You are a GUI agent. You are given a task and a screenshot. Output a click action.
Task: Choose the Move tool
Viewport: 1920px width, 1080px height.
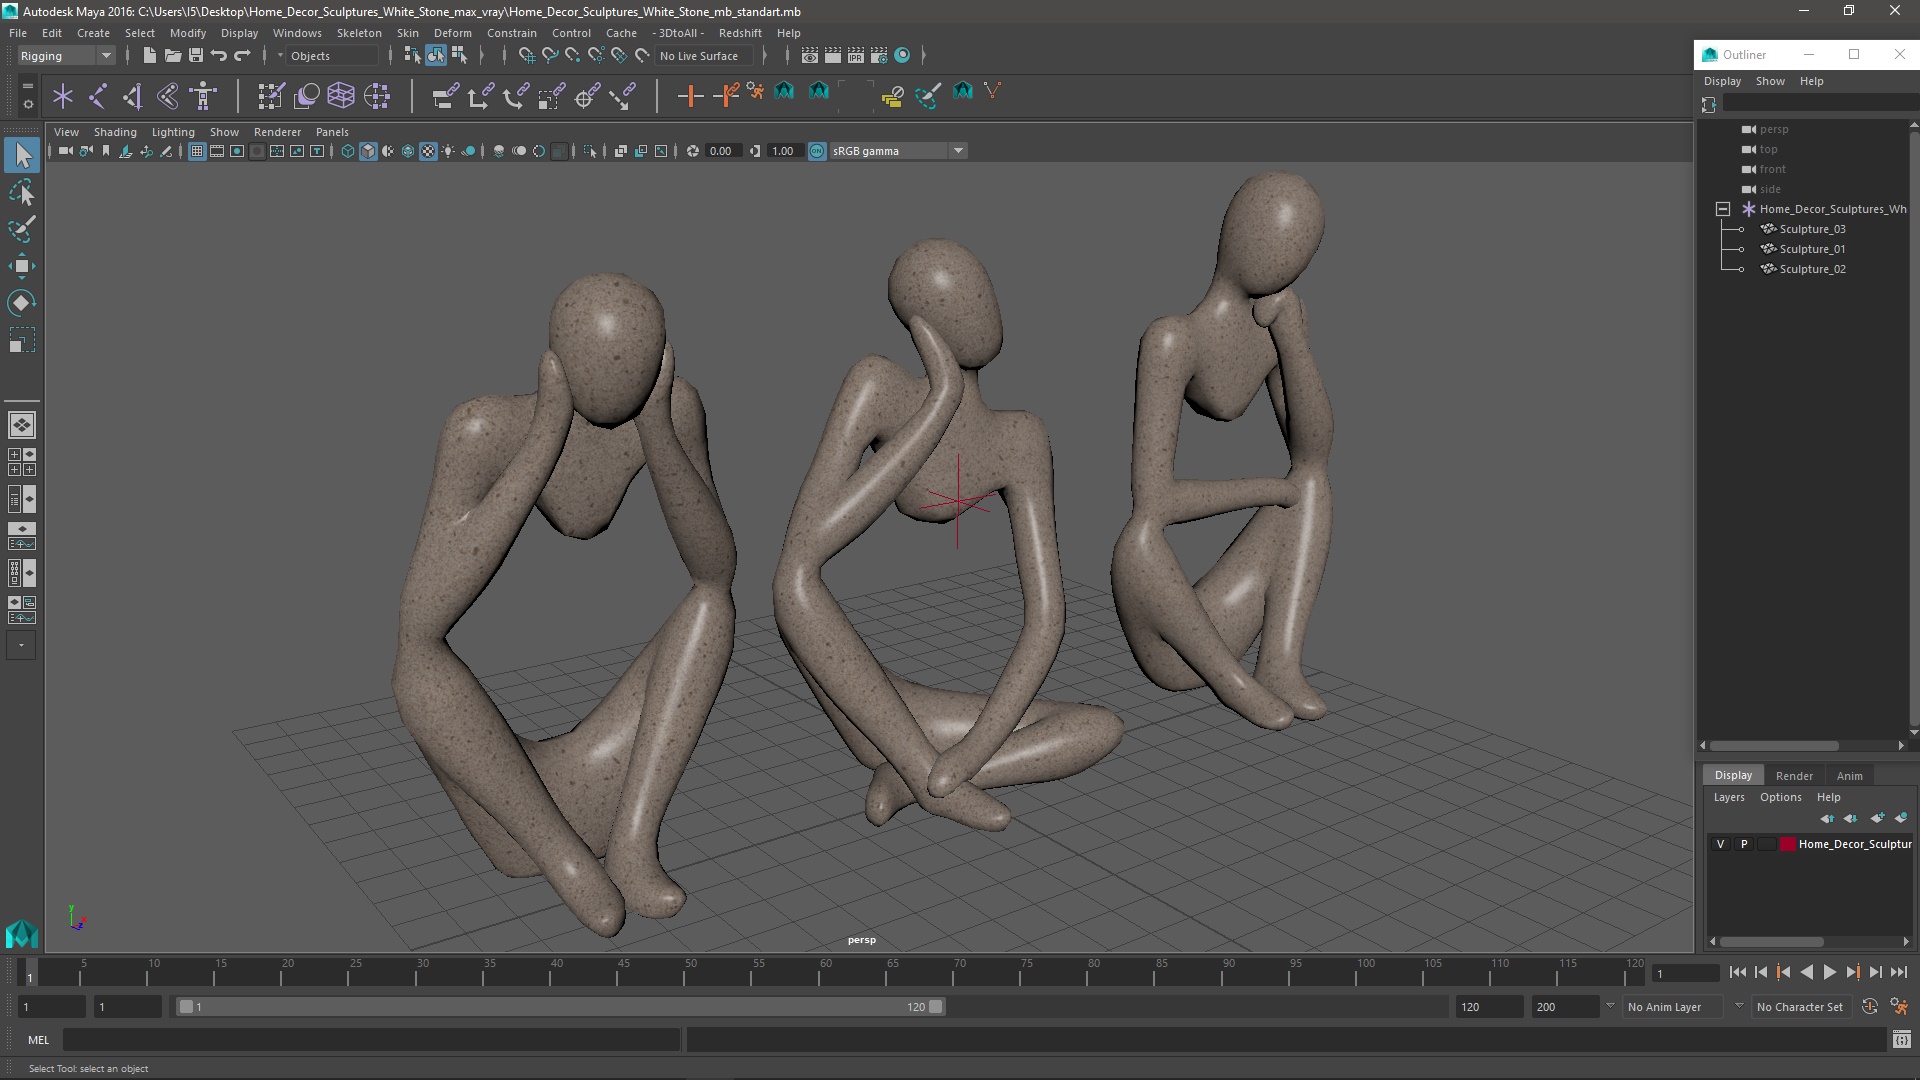(22, 266)
